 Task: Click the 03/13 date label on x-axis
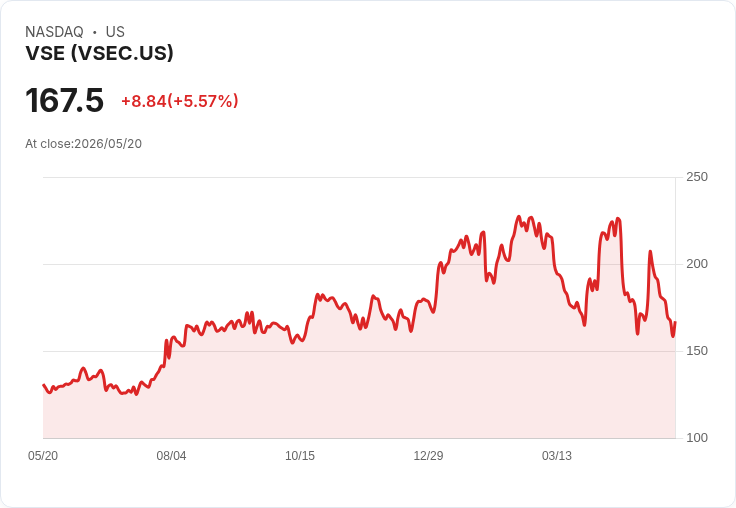click(x=557, y=455)
